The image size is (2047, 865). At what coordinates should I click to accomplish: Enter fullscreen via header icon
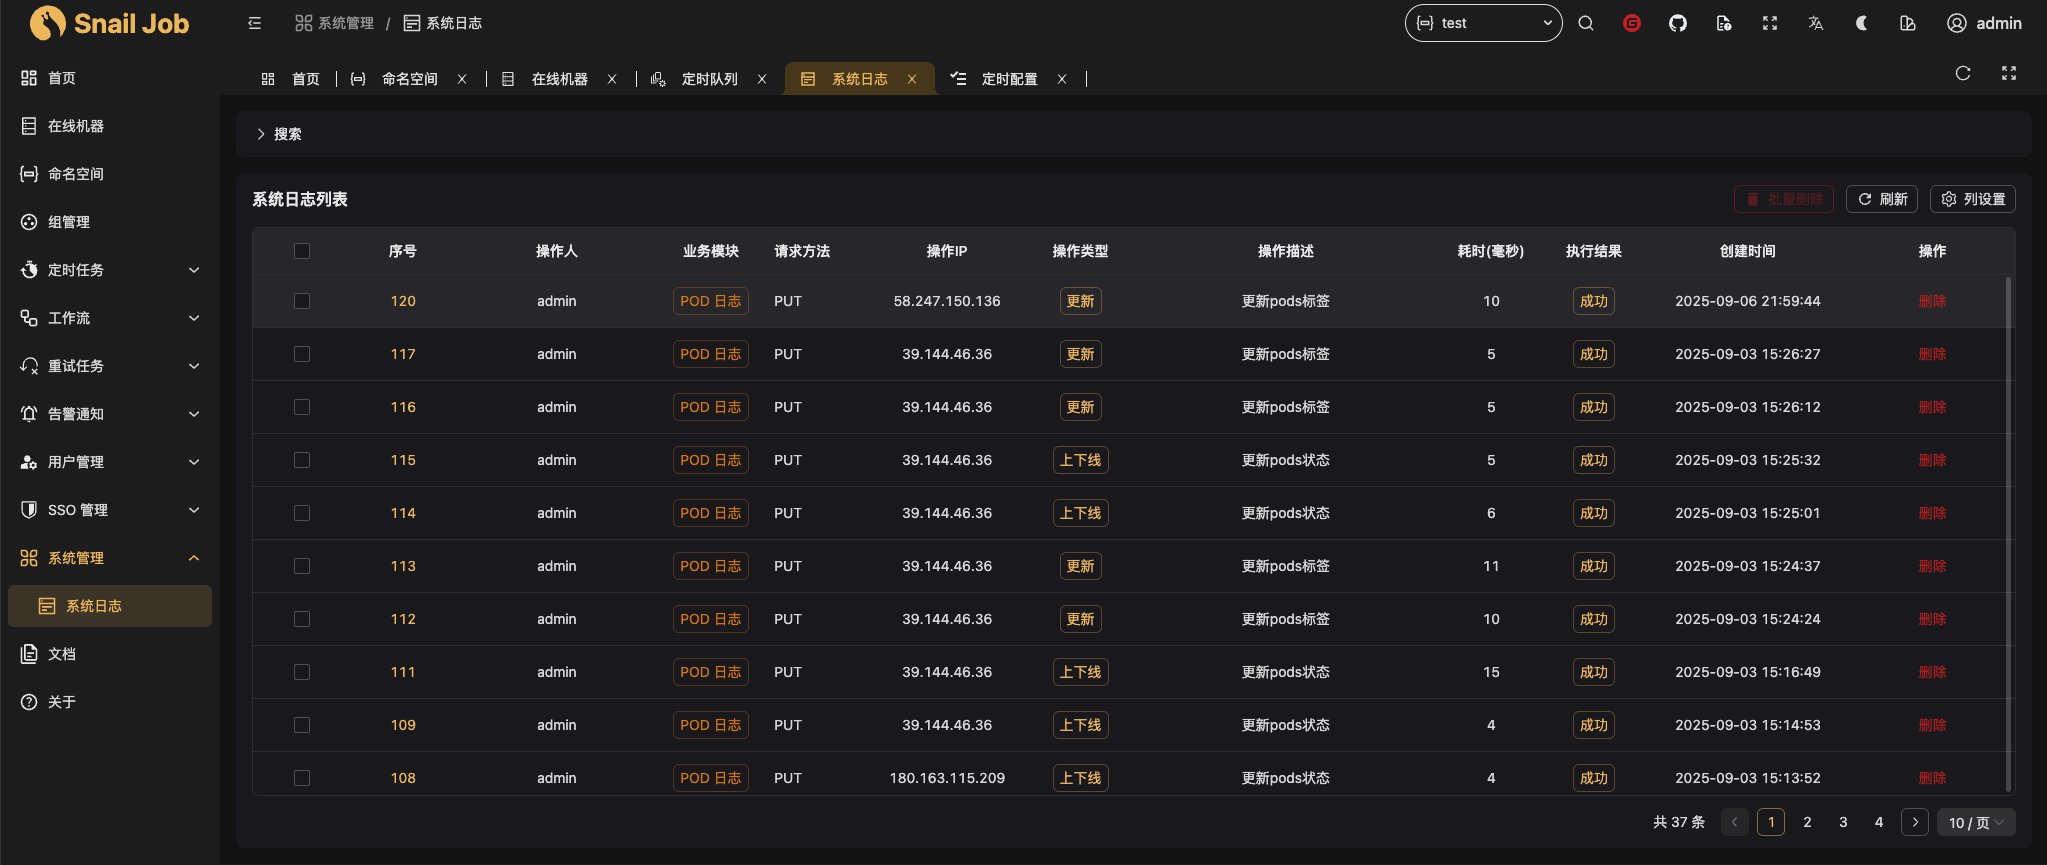(x=1769, y=23)
